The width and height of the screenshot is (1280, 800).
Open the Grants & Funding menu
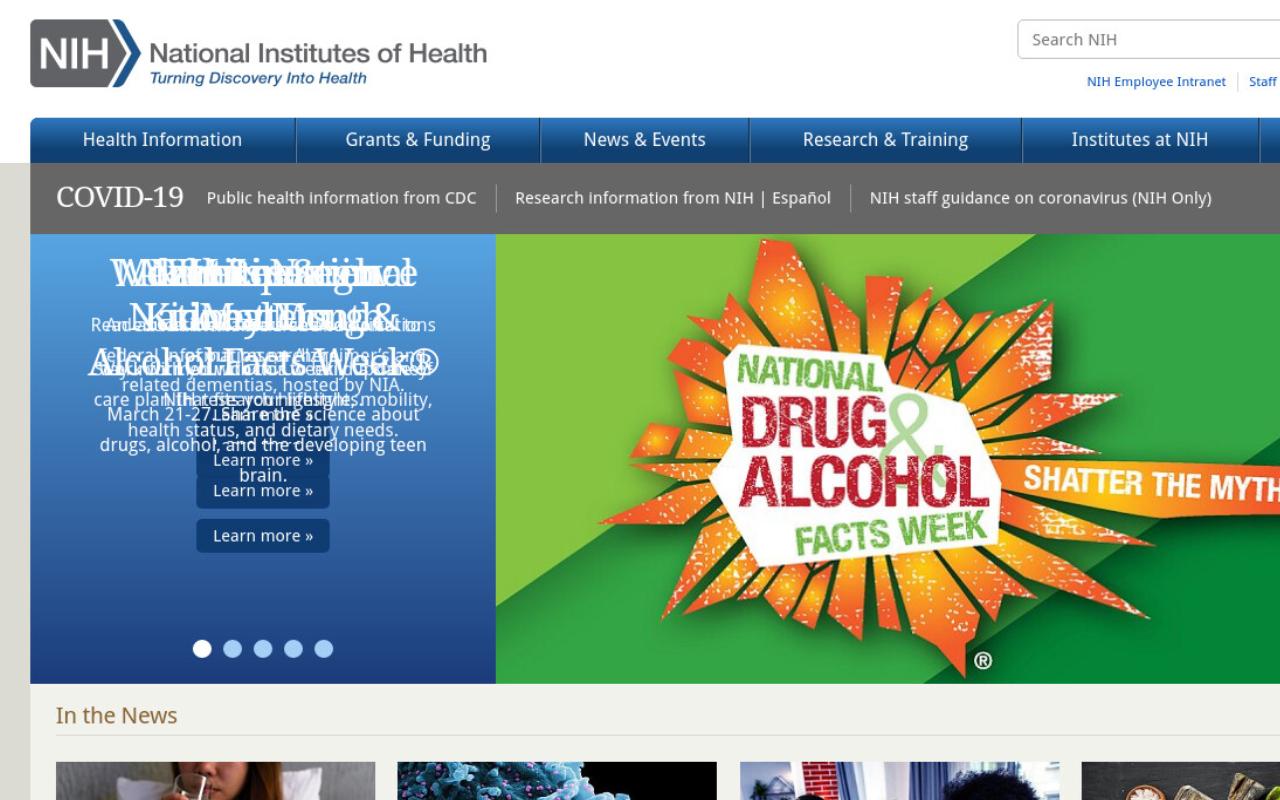[x=418, y=140]
